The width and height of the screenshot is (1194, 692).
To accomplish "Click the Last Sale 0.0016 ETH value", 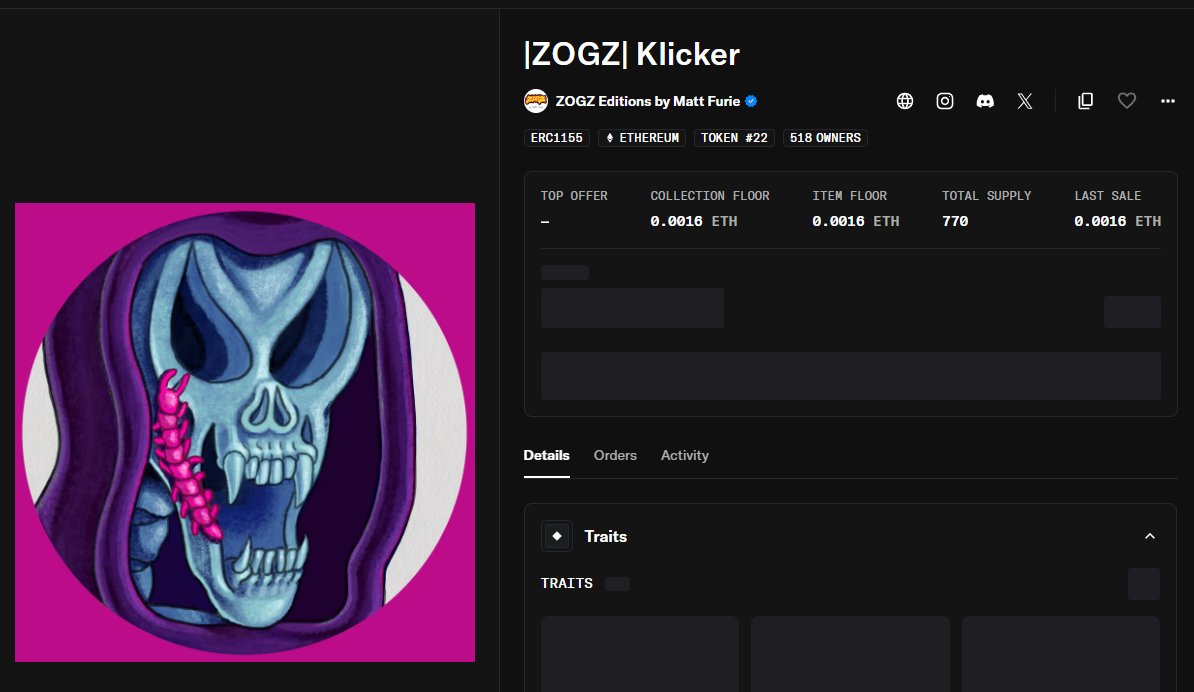I will click(1118, 222).
